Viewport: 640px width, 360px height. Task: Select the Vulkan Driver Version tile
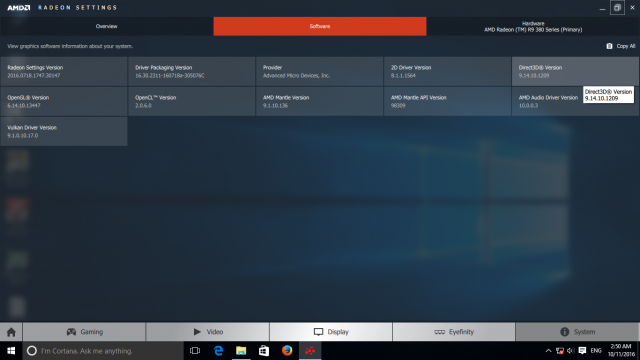point(64,131)
